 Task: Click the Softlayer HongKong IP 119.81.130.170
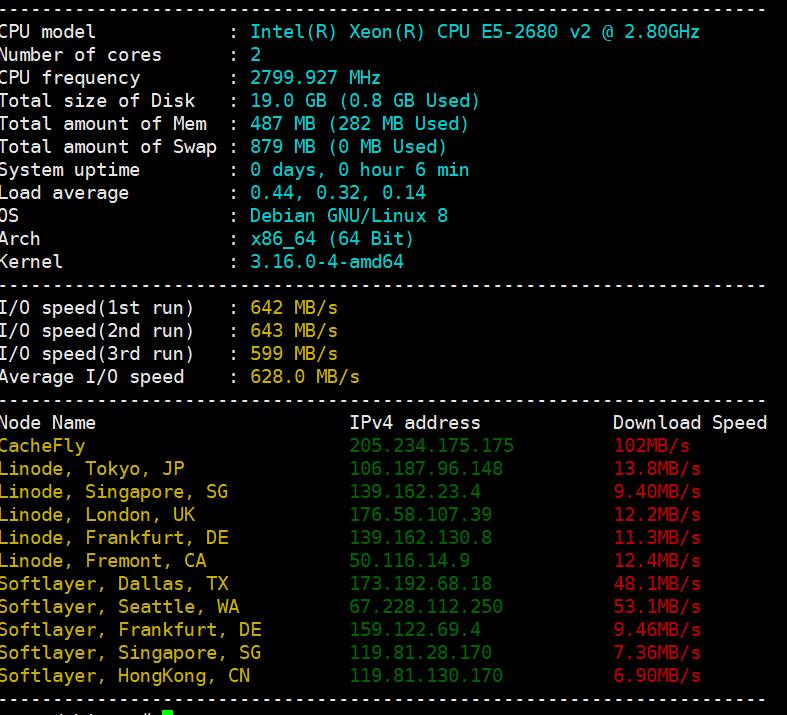point(426,676)
